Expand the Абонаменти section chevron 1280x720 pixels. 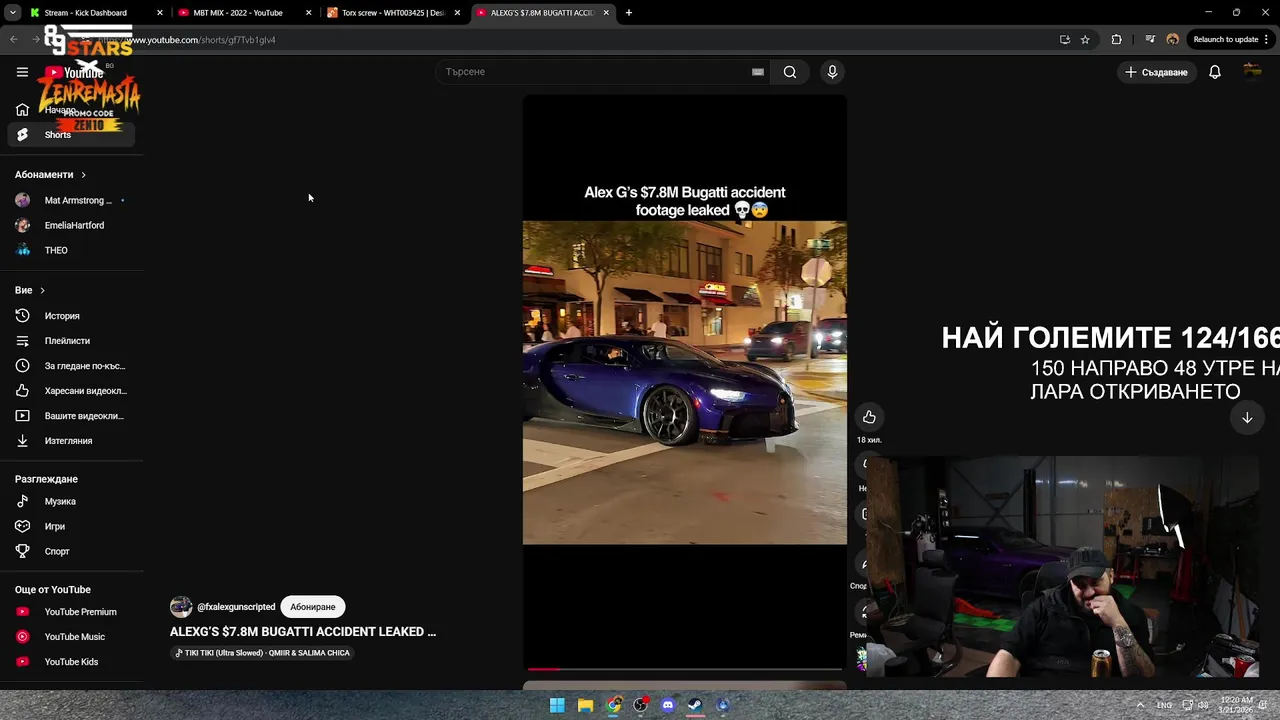(83, 175)
